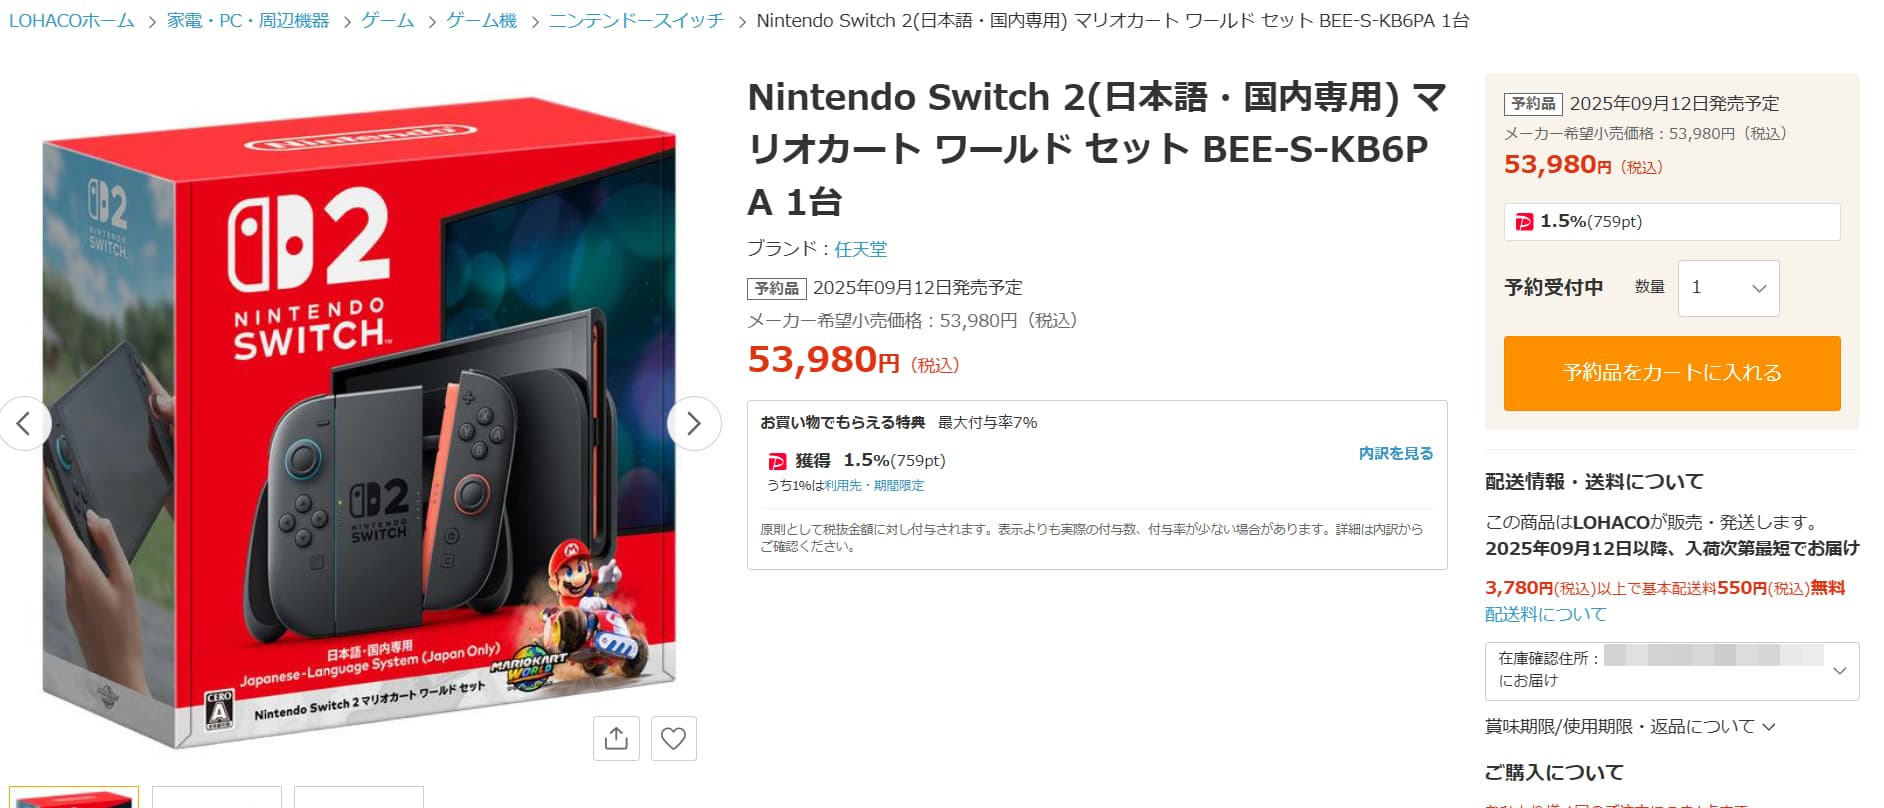Click the PayPay icon in the sidebar points box

1524,222
